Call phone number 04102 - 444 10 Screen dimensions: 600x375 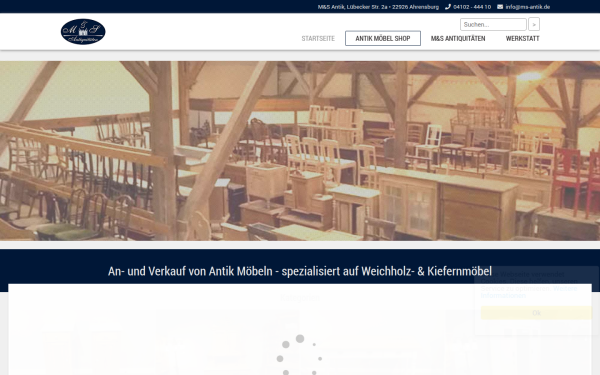click(472, 7)
